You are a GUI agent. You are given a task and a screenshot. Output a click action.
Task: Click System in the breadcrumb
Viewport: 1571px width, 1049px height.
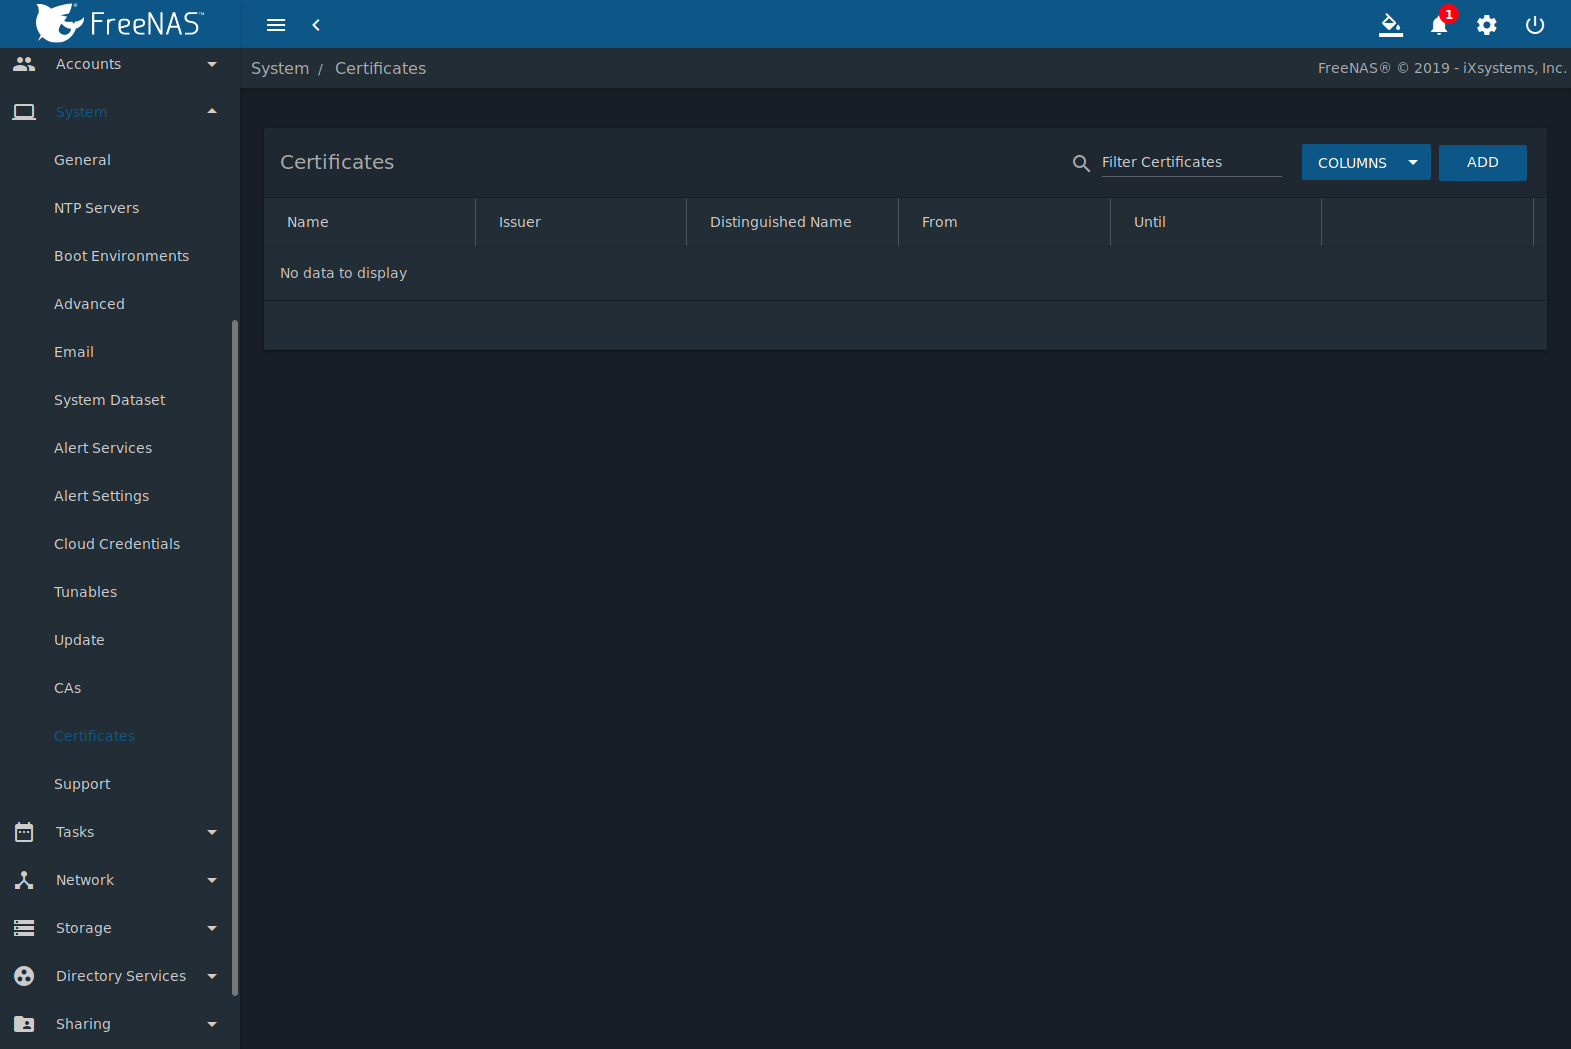click(280, 68)
